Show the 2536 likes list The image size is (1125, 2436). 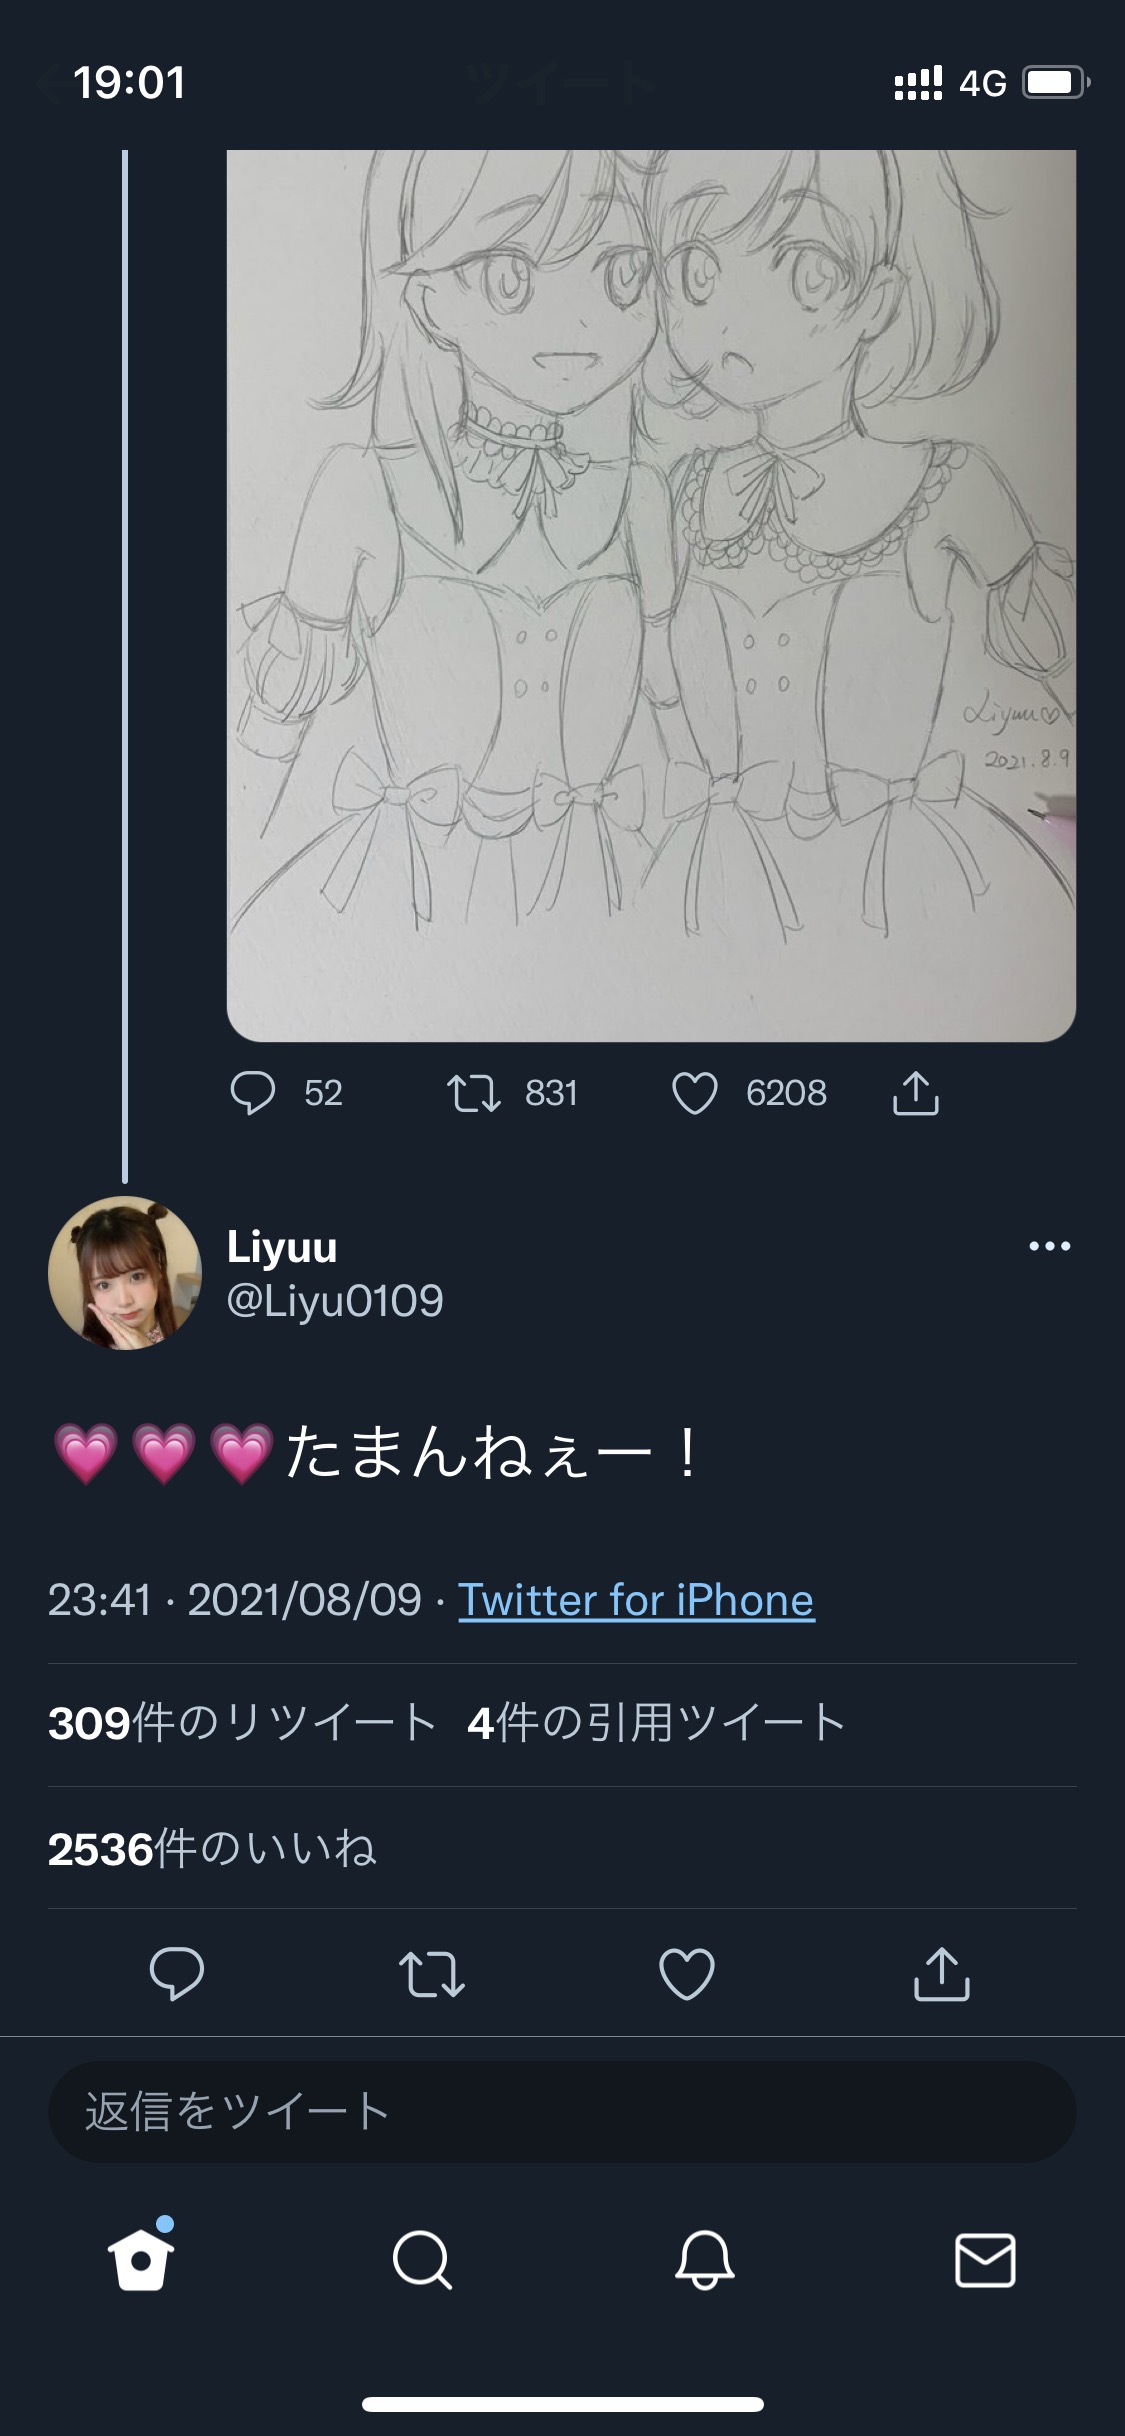(x=212, y=1849)
